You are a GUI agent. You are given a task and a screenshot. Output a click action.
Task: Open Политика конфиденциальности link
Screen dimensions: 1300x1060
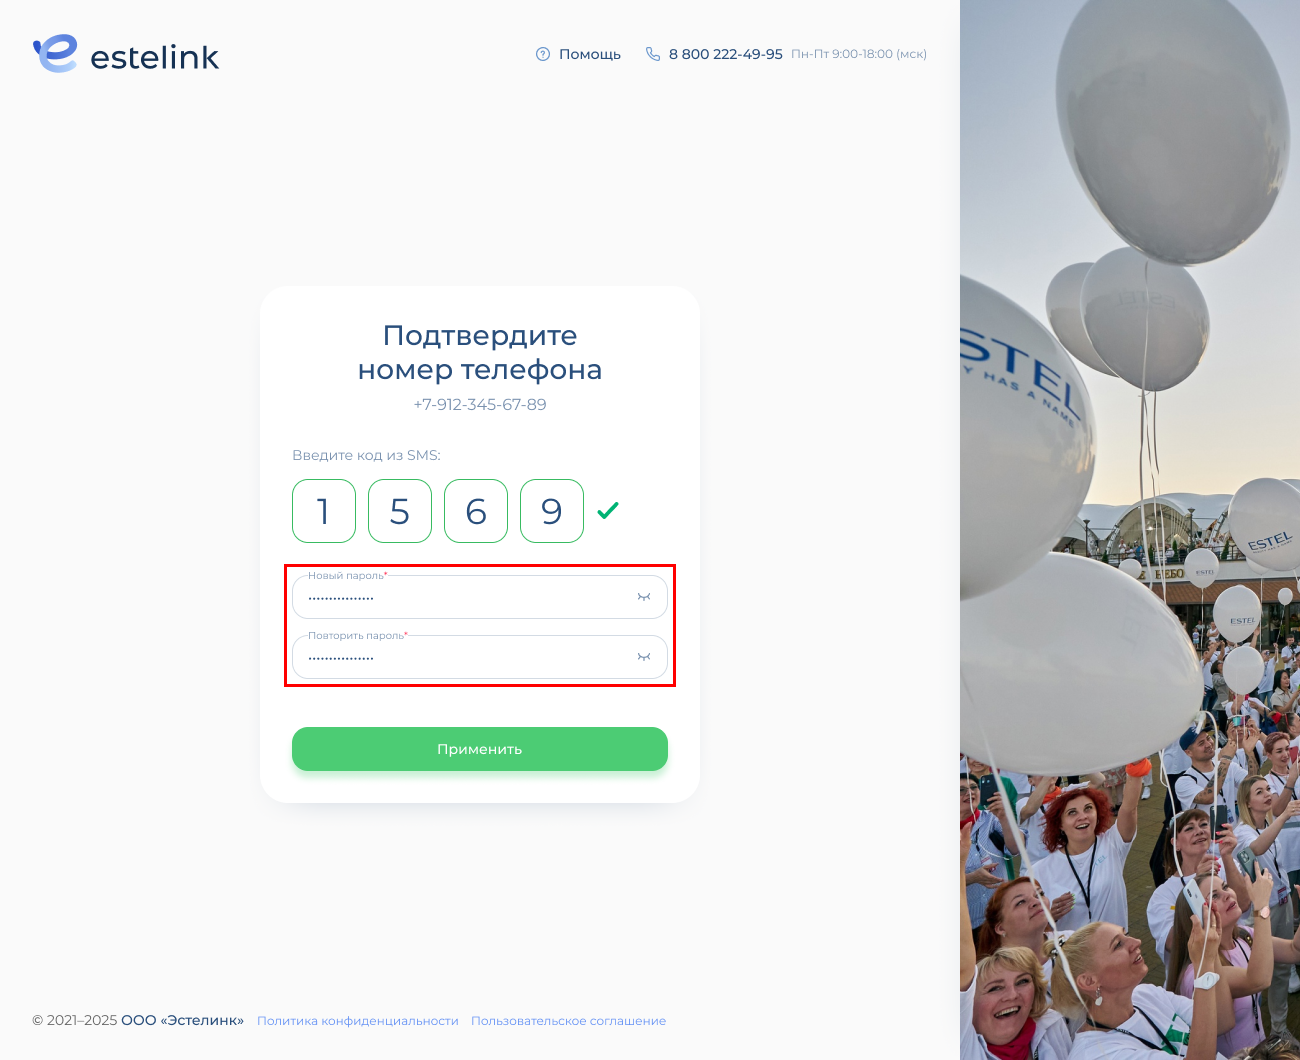click(x=358, y=1021)
